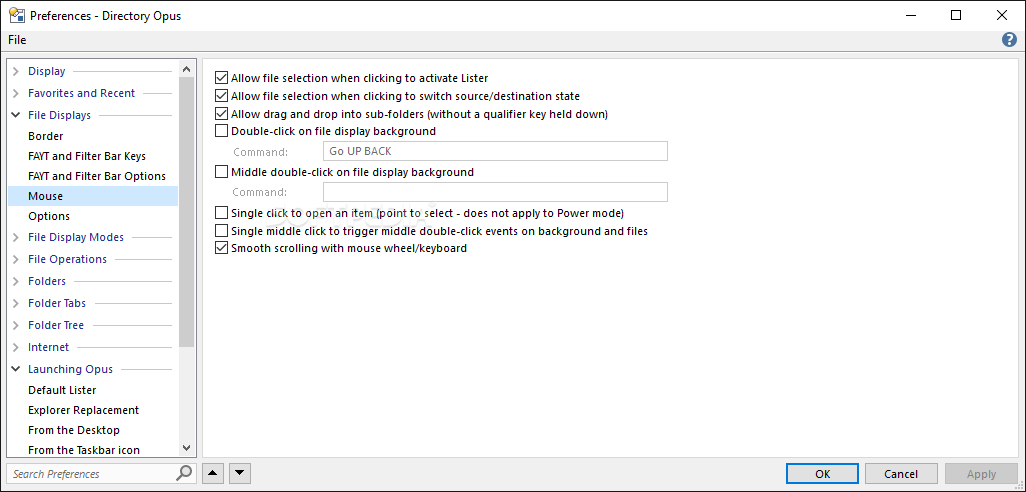This screenshot has width=1026, height=492.
Task: Click the Directory Opus title bar icon
Action: [x=16, y=15]
